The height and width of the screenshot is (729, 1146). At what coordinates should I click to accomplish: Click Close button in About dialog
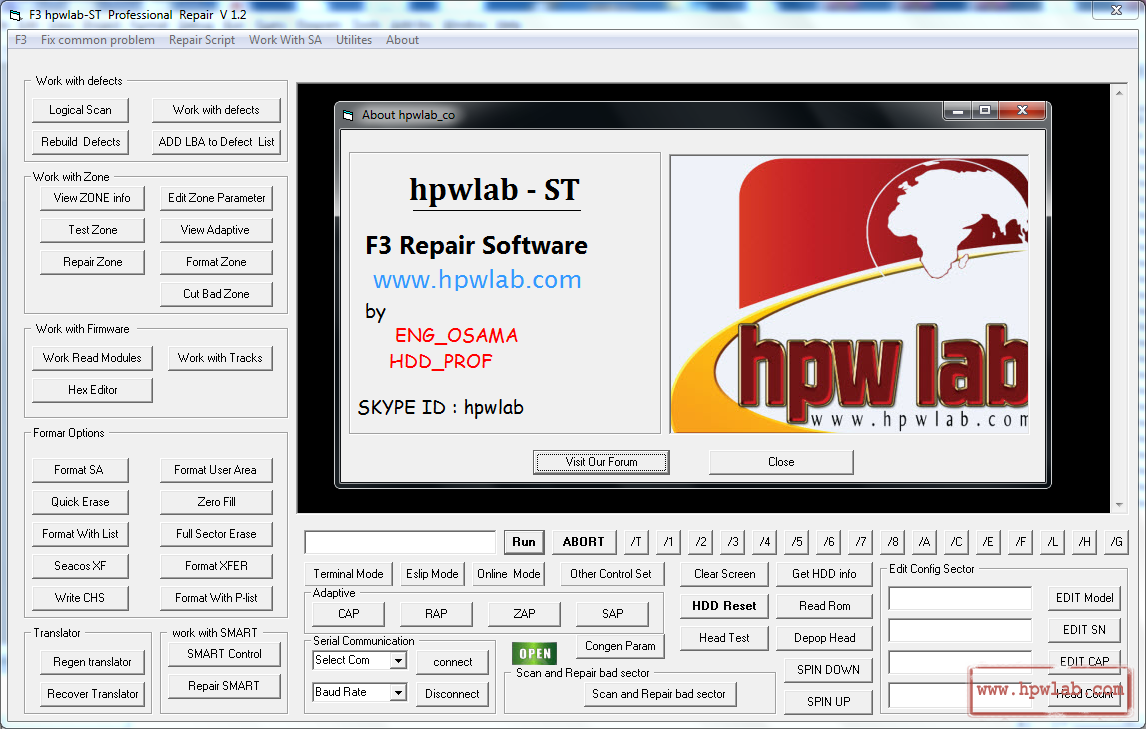click(781, 462)
